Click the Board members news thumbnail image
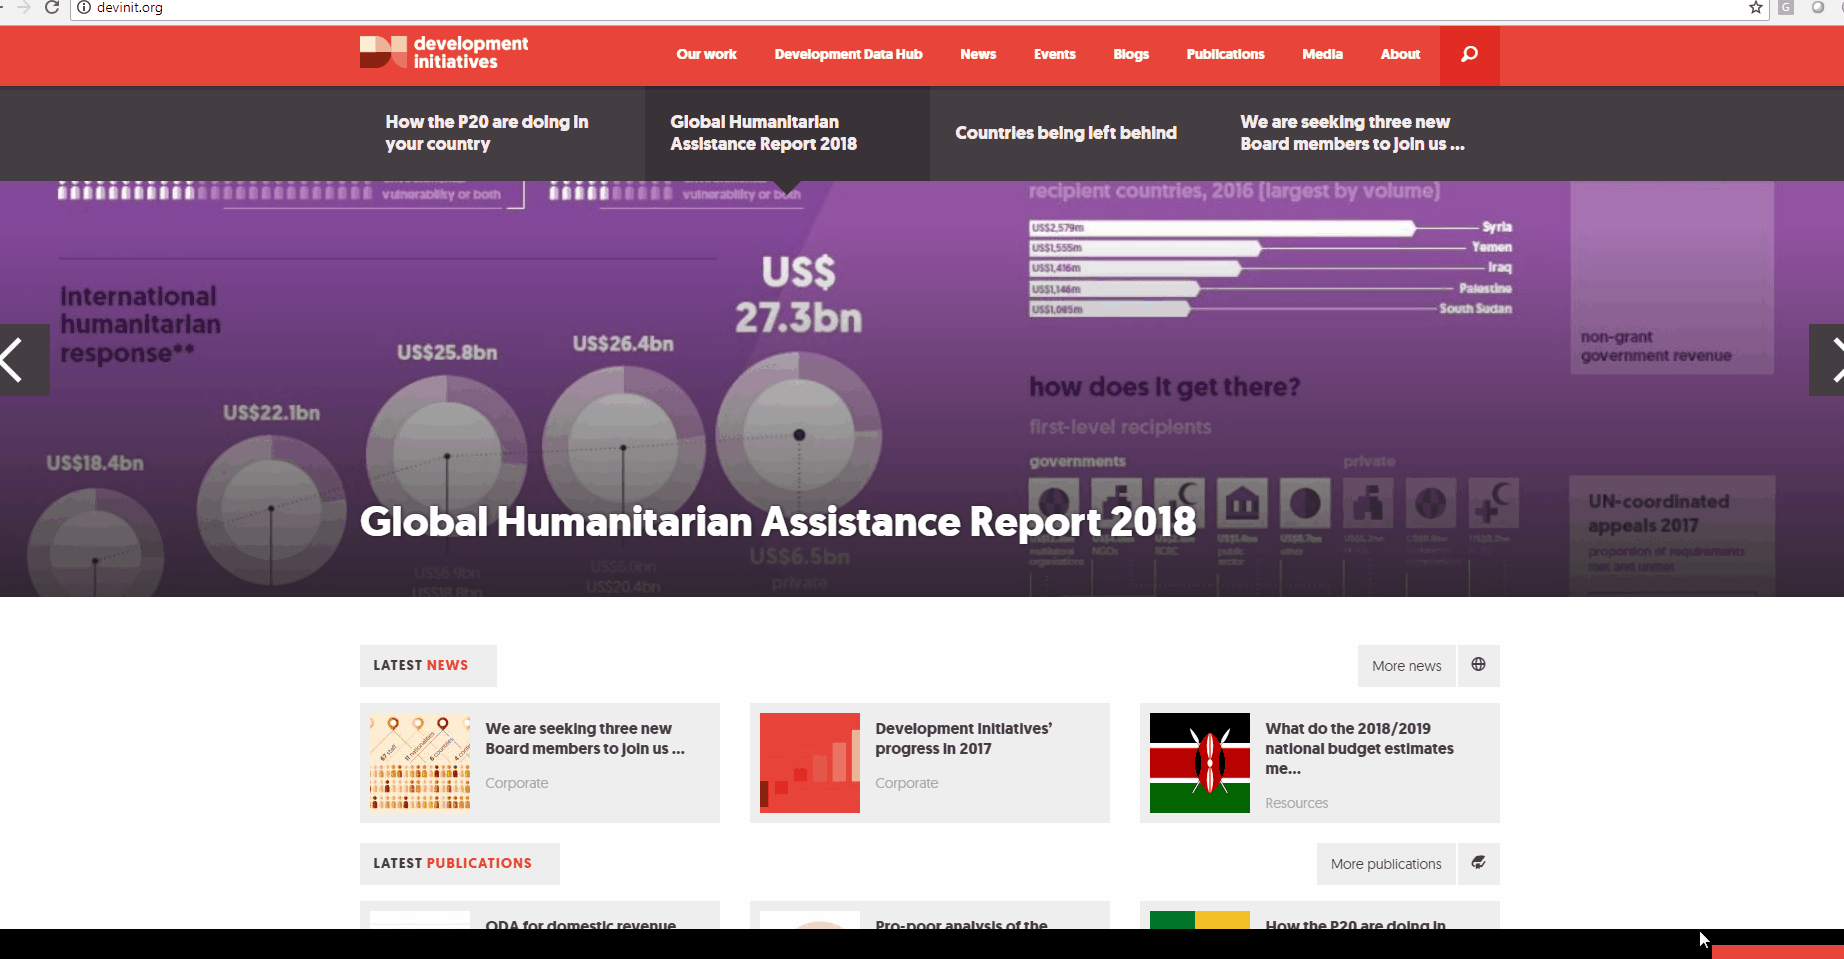 coord(420,763)
